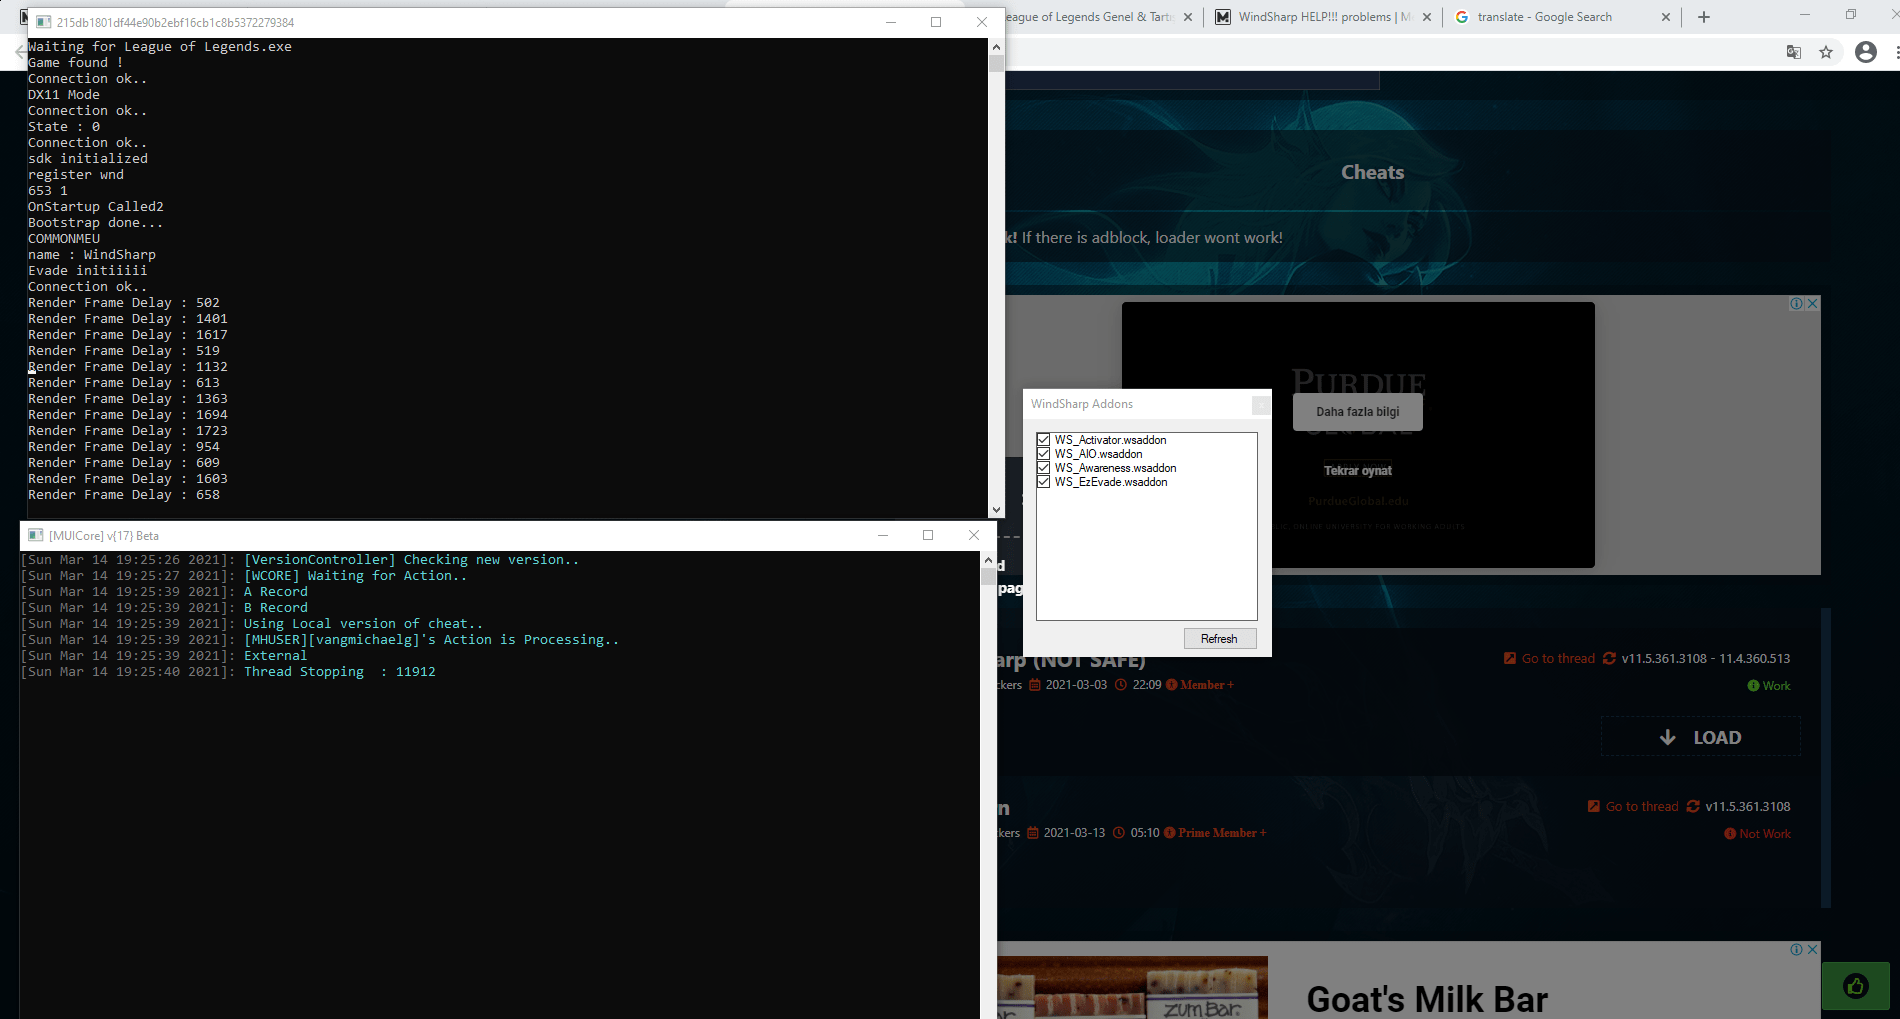Uncheck the WS_EzEvade.wsaddon addon
This screenshot has width=1900, height=1019.
coord(1043,482)
